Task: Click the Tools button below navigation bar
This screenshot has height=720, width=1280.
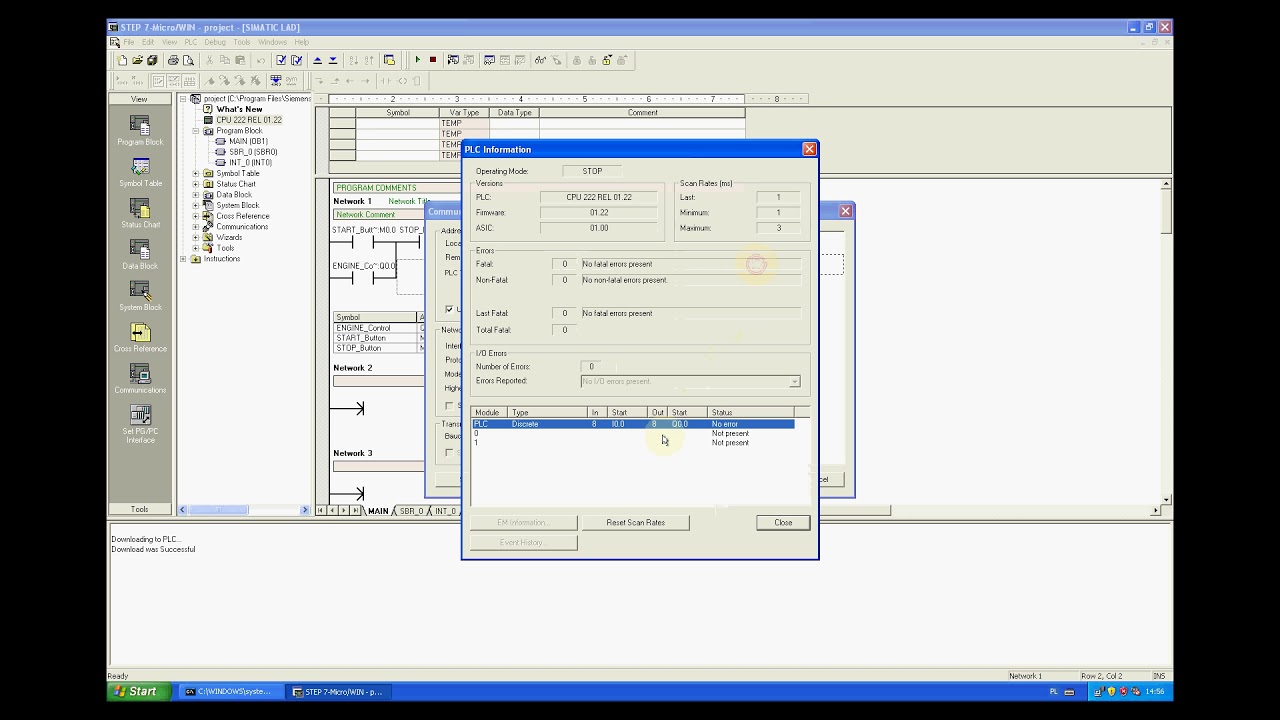Action: 139,510
